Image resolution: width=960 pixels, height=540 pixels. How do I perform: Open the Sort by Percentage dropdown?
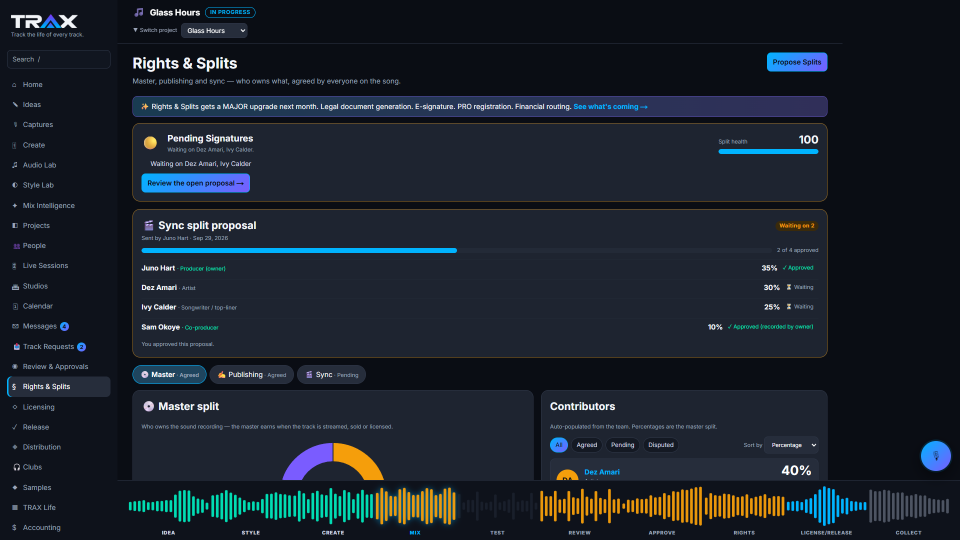(x=792, y=445)
